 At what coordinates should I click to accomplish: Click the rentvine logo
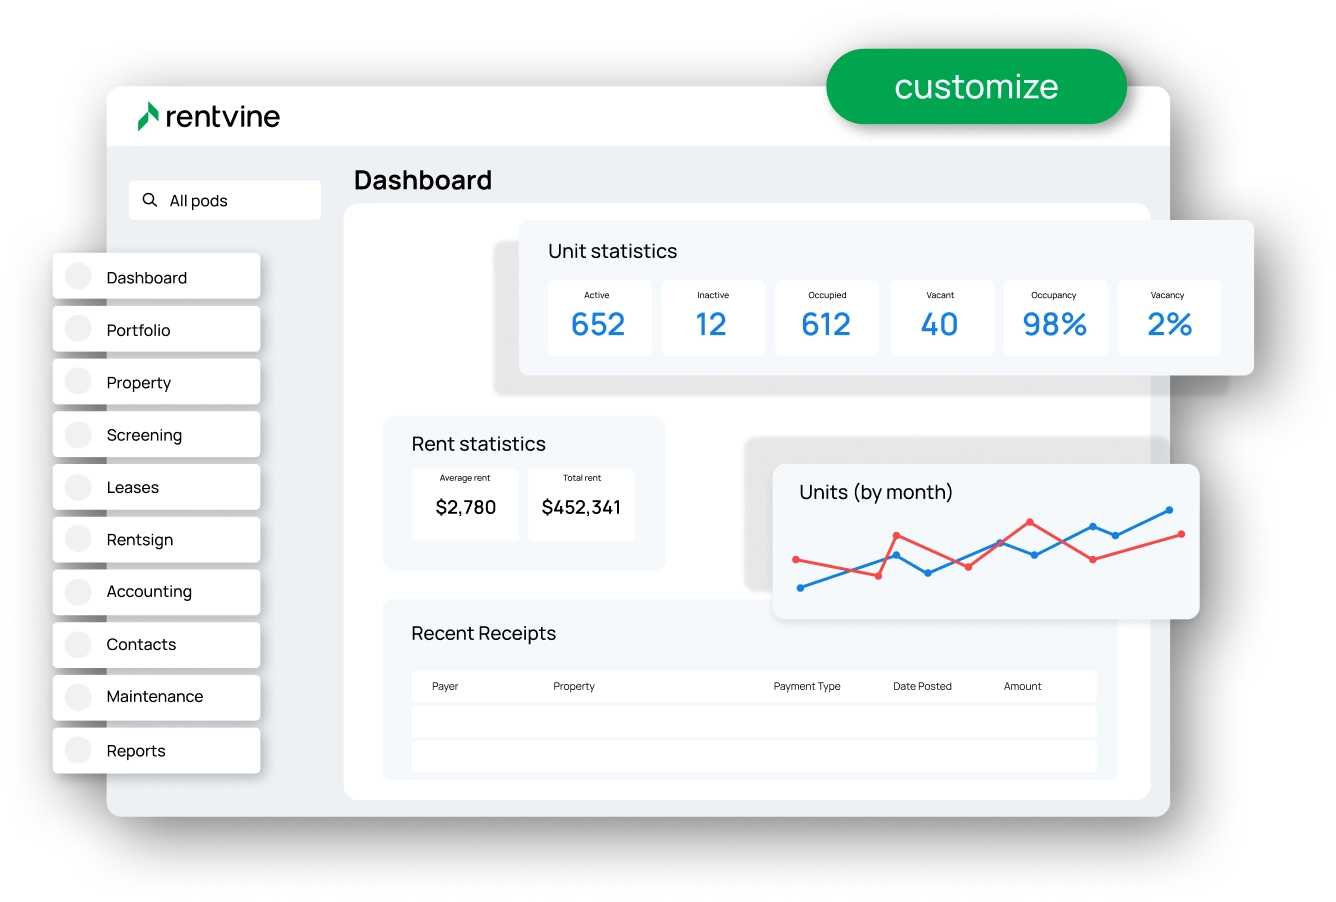pyautogui.click(x=208, y=116)
